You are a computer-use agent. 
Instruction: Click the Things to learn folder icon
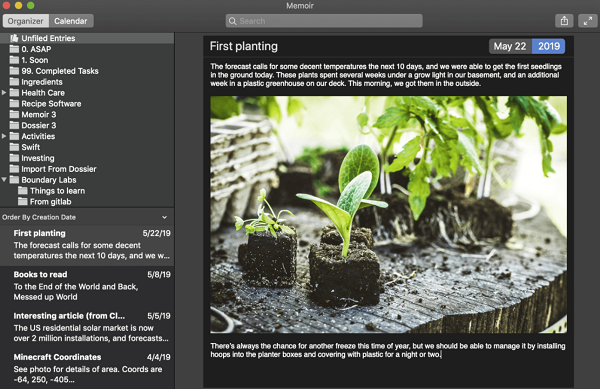click(23, 190)
